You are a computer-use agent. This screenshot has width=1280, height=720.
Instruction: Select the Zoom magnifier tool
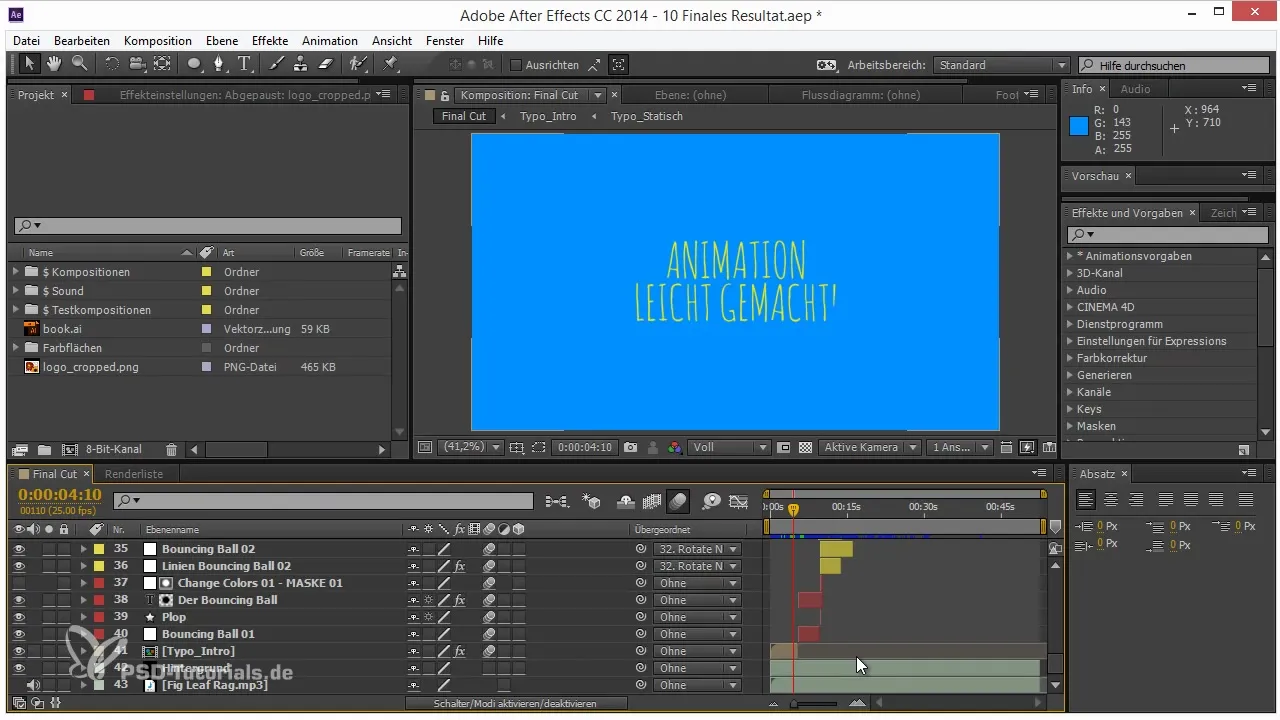[79, 64]
